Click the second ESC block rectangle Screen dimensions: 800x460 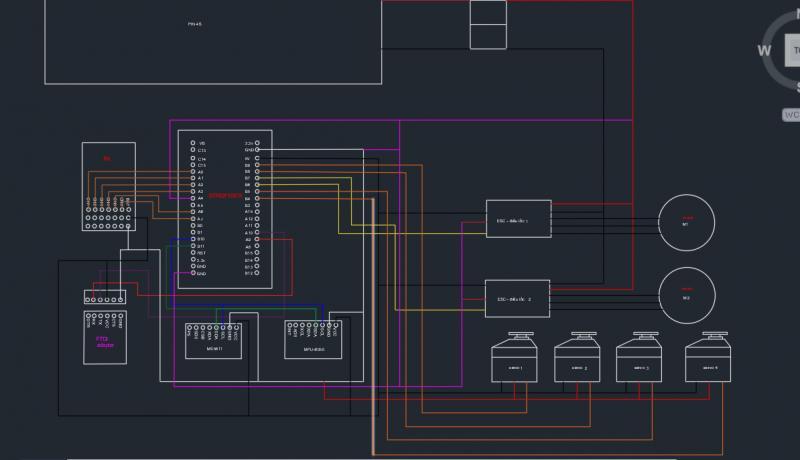518,298
